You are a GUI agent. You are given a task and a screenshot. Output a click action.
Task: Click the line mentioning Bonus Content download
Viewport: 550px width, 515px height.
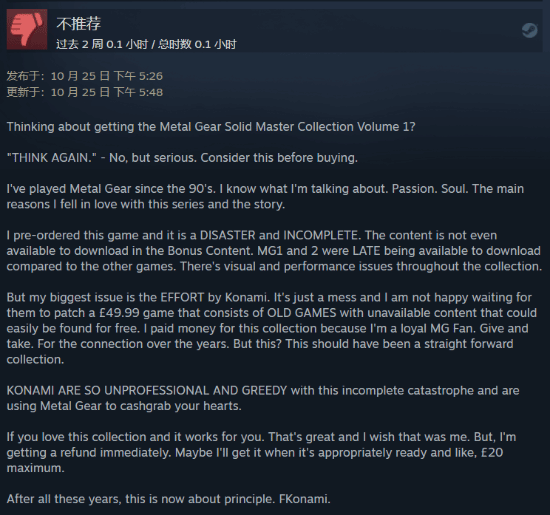(x=274, y=251)
